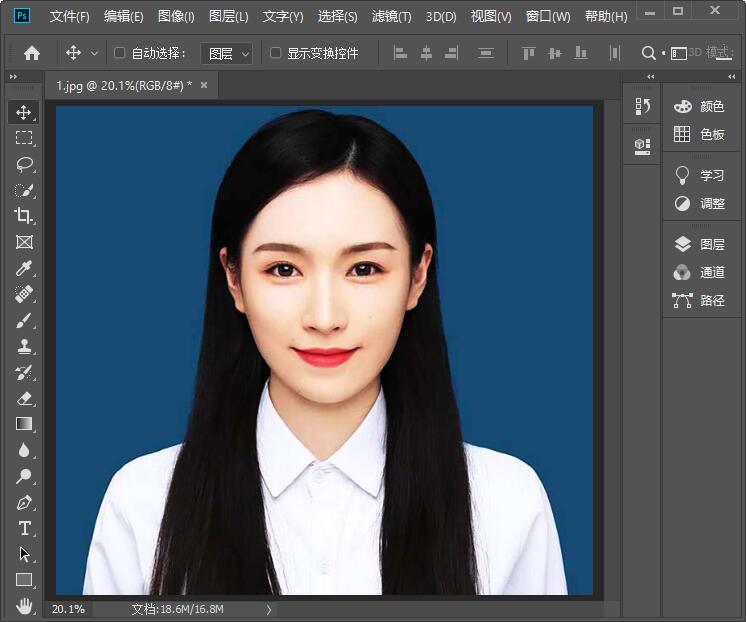Open the 滤镜(T) menu
746x622 pixels.
[391, 17]
